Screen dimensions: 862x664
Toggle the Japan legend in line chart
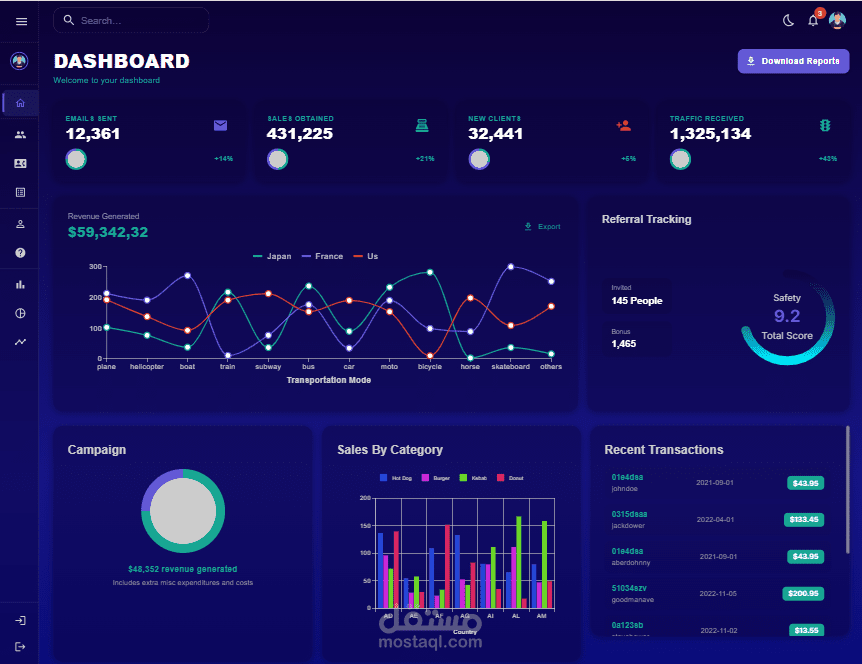(x=272, y=256)
